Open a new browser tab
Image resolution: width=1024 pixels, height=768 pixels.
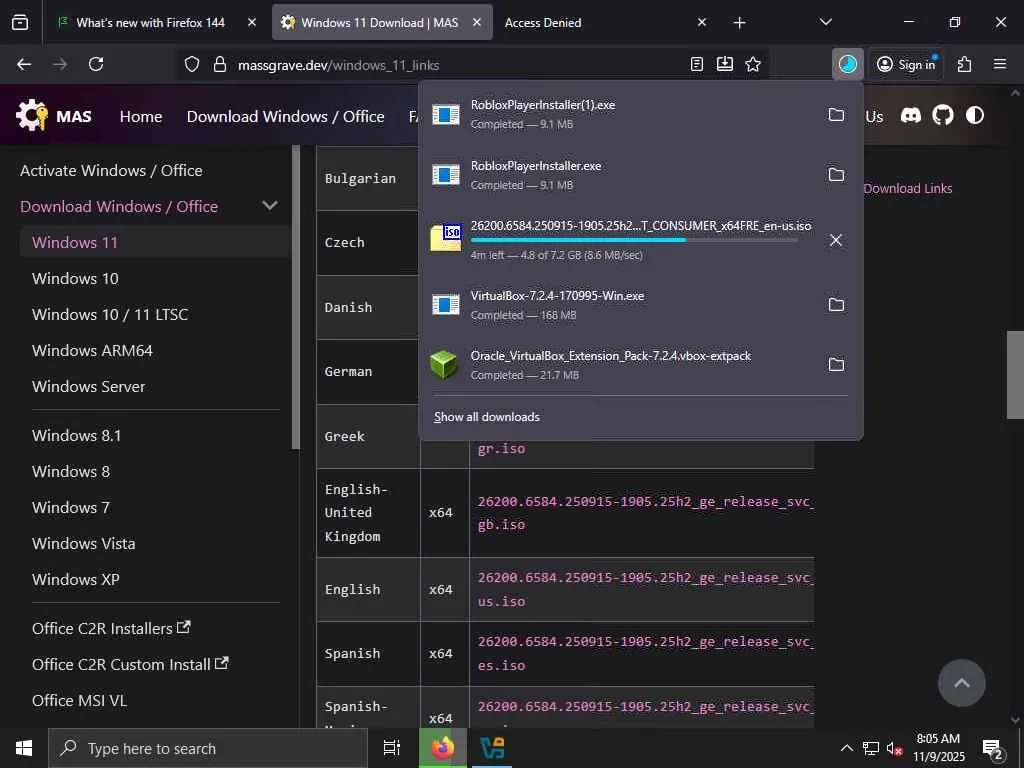click(739, 23)
